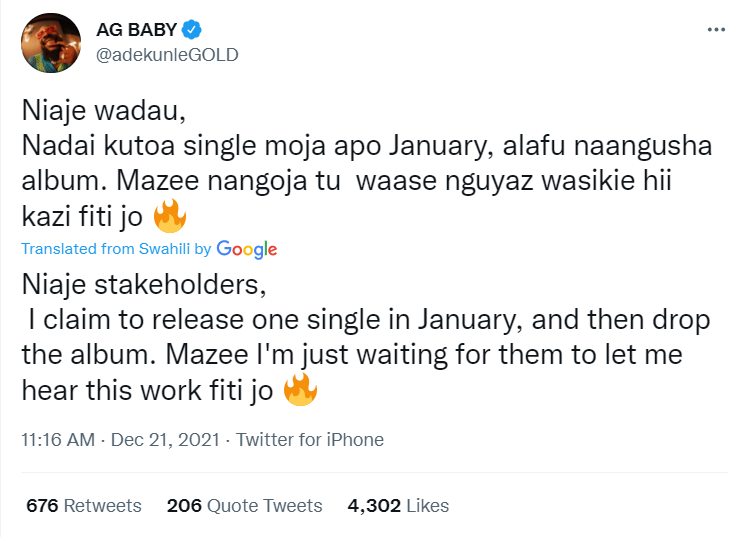Open AG BABY's profile picture
Image resolution: width=740 pixels, height=537 pixels.
pyautogui.click(x=51, y=43)
